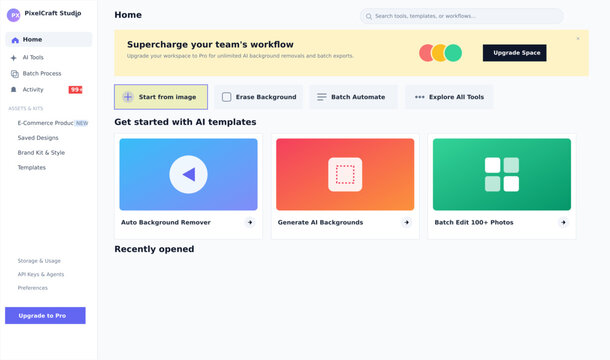Open the Auto Background Remover thumbnail
The height and width of the screenshot is (360, 610).
188,174
